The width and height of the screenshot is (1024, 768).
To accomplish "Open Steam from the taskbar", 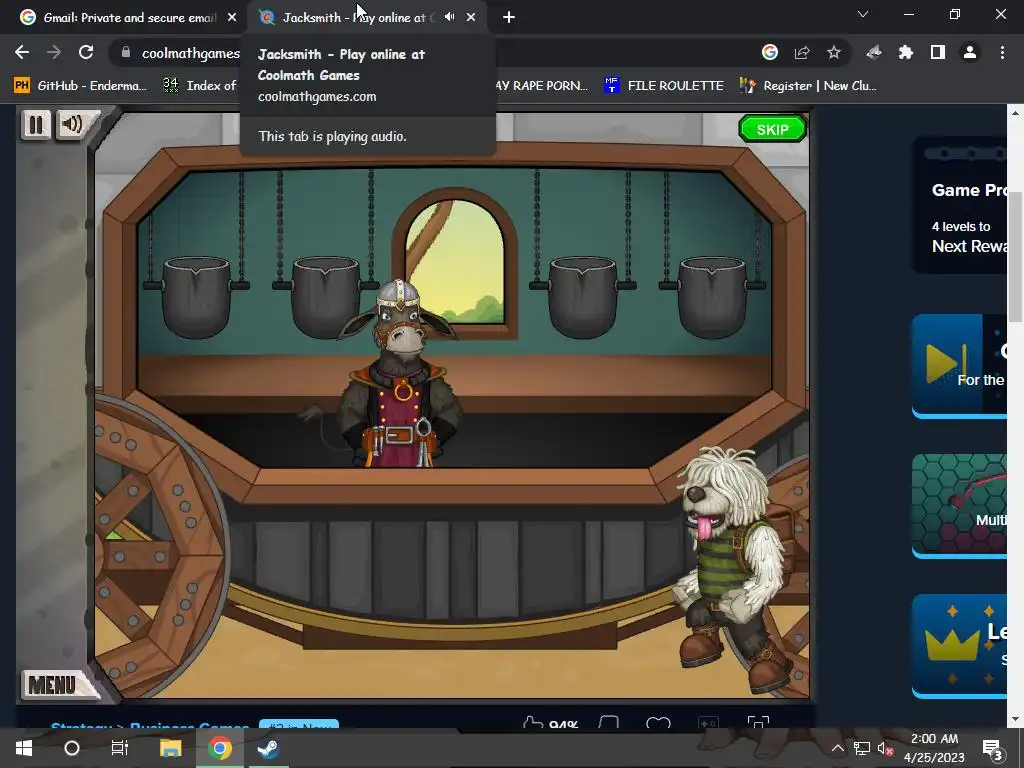I will 268,748.
